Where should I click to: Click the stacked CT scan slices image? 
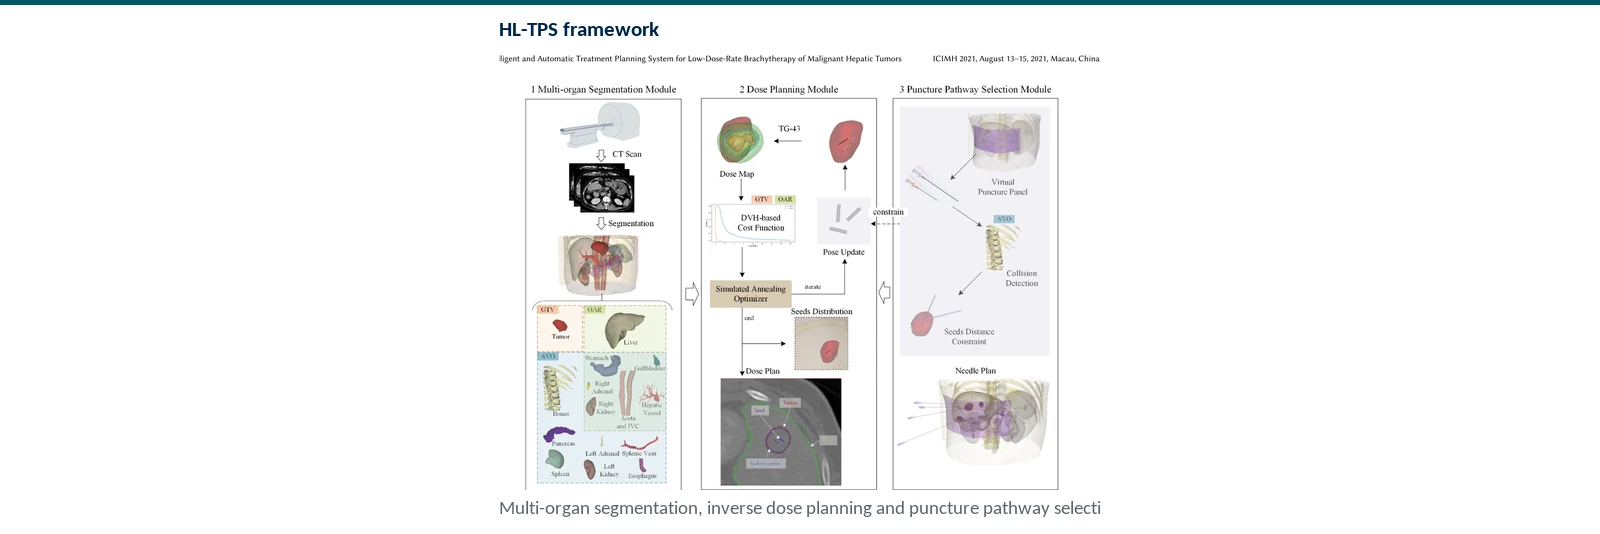[x=601, y=187]
